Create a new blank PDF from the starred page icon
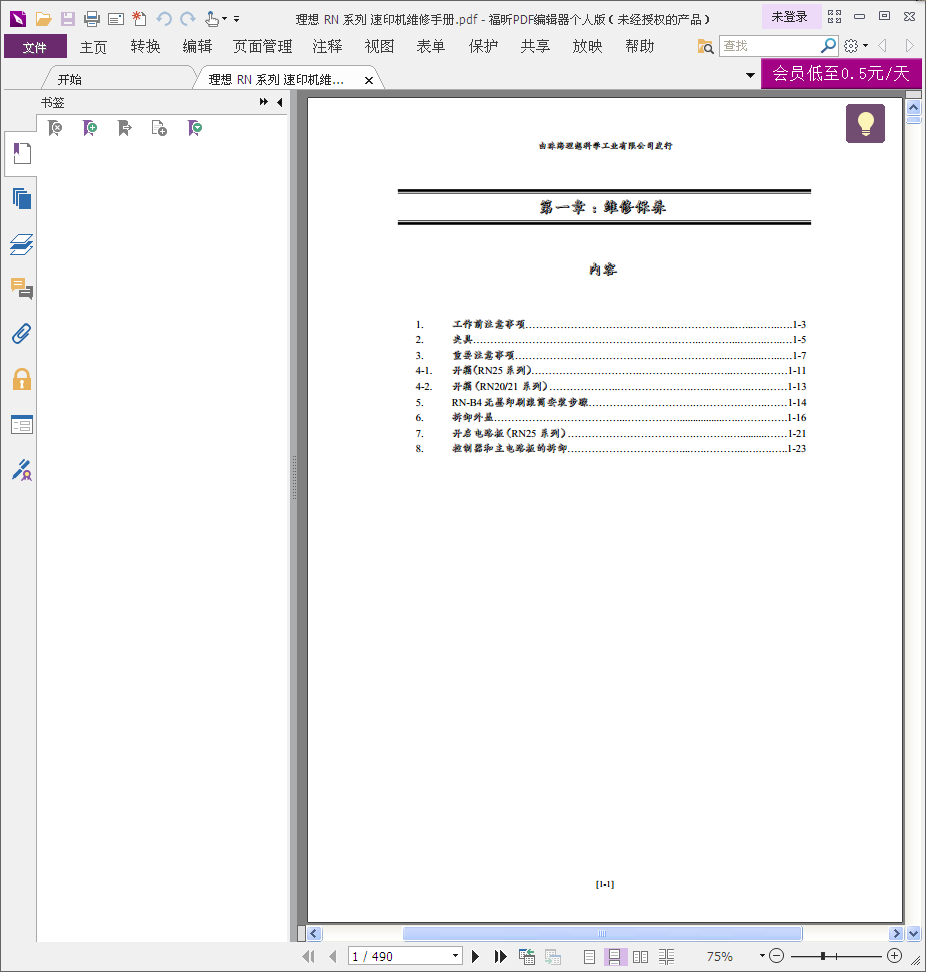 (139, 19)
